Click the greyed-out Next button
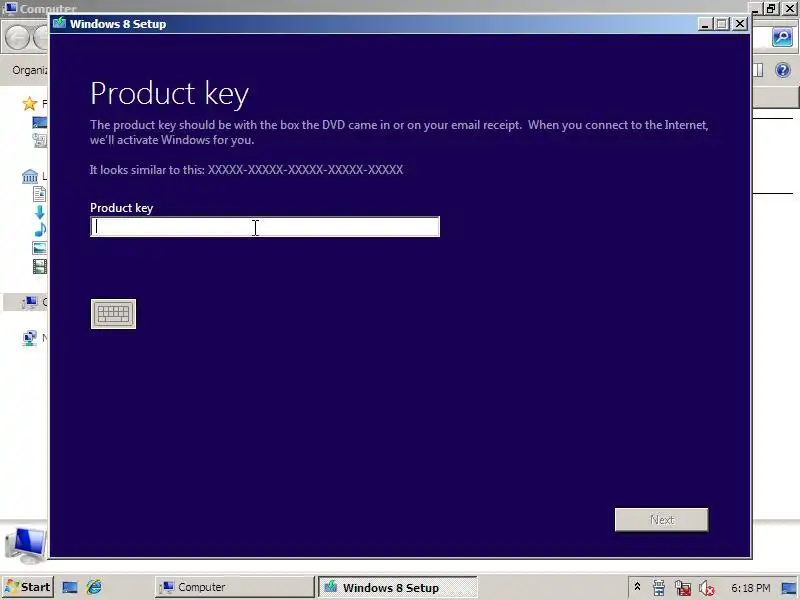 click(661, 519)
